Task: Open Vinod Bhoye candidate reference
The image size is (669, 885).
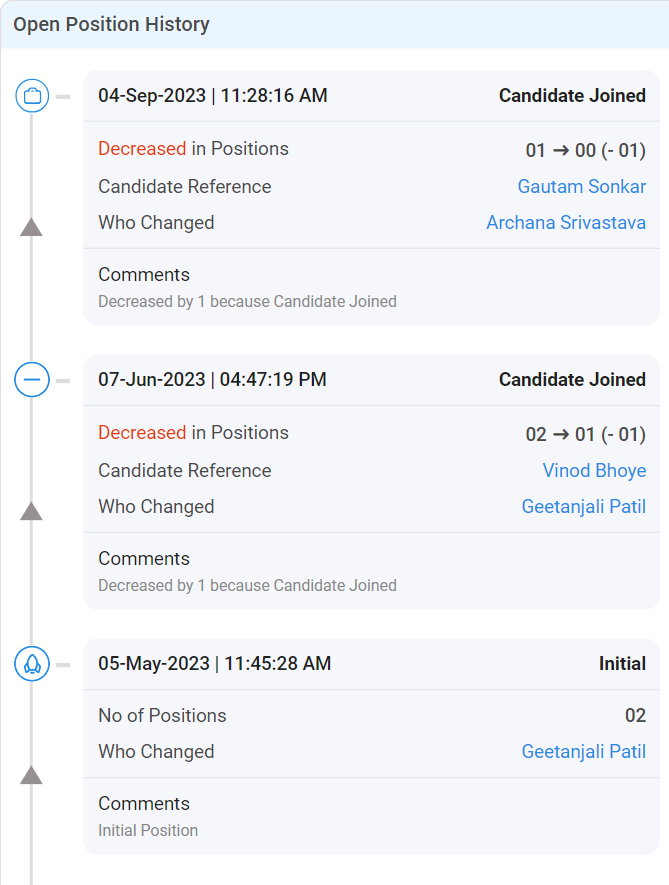Action: [x=594, y=471]
